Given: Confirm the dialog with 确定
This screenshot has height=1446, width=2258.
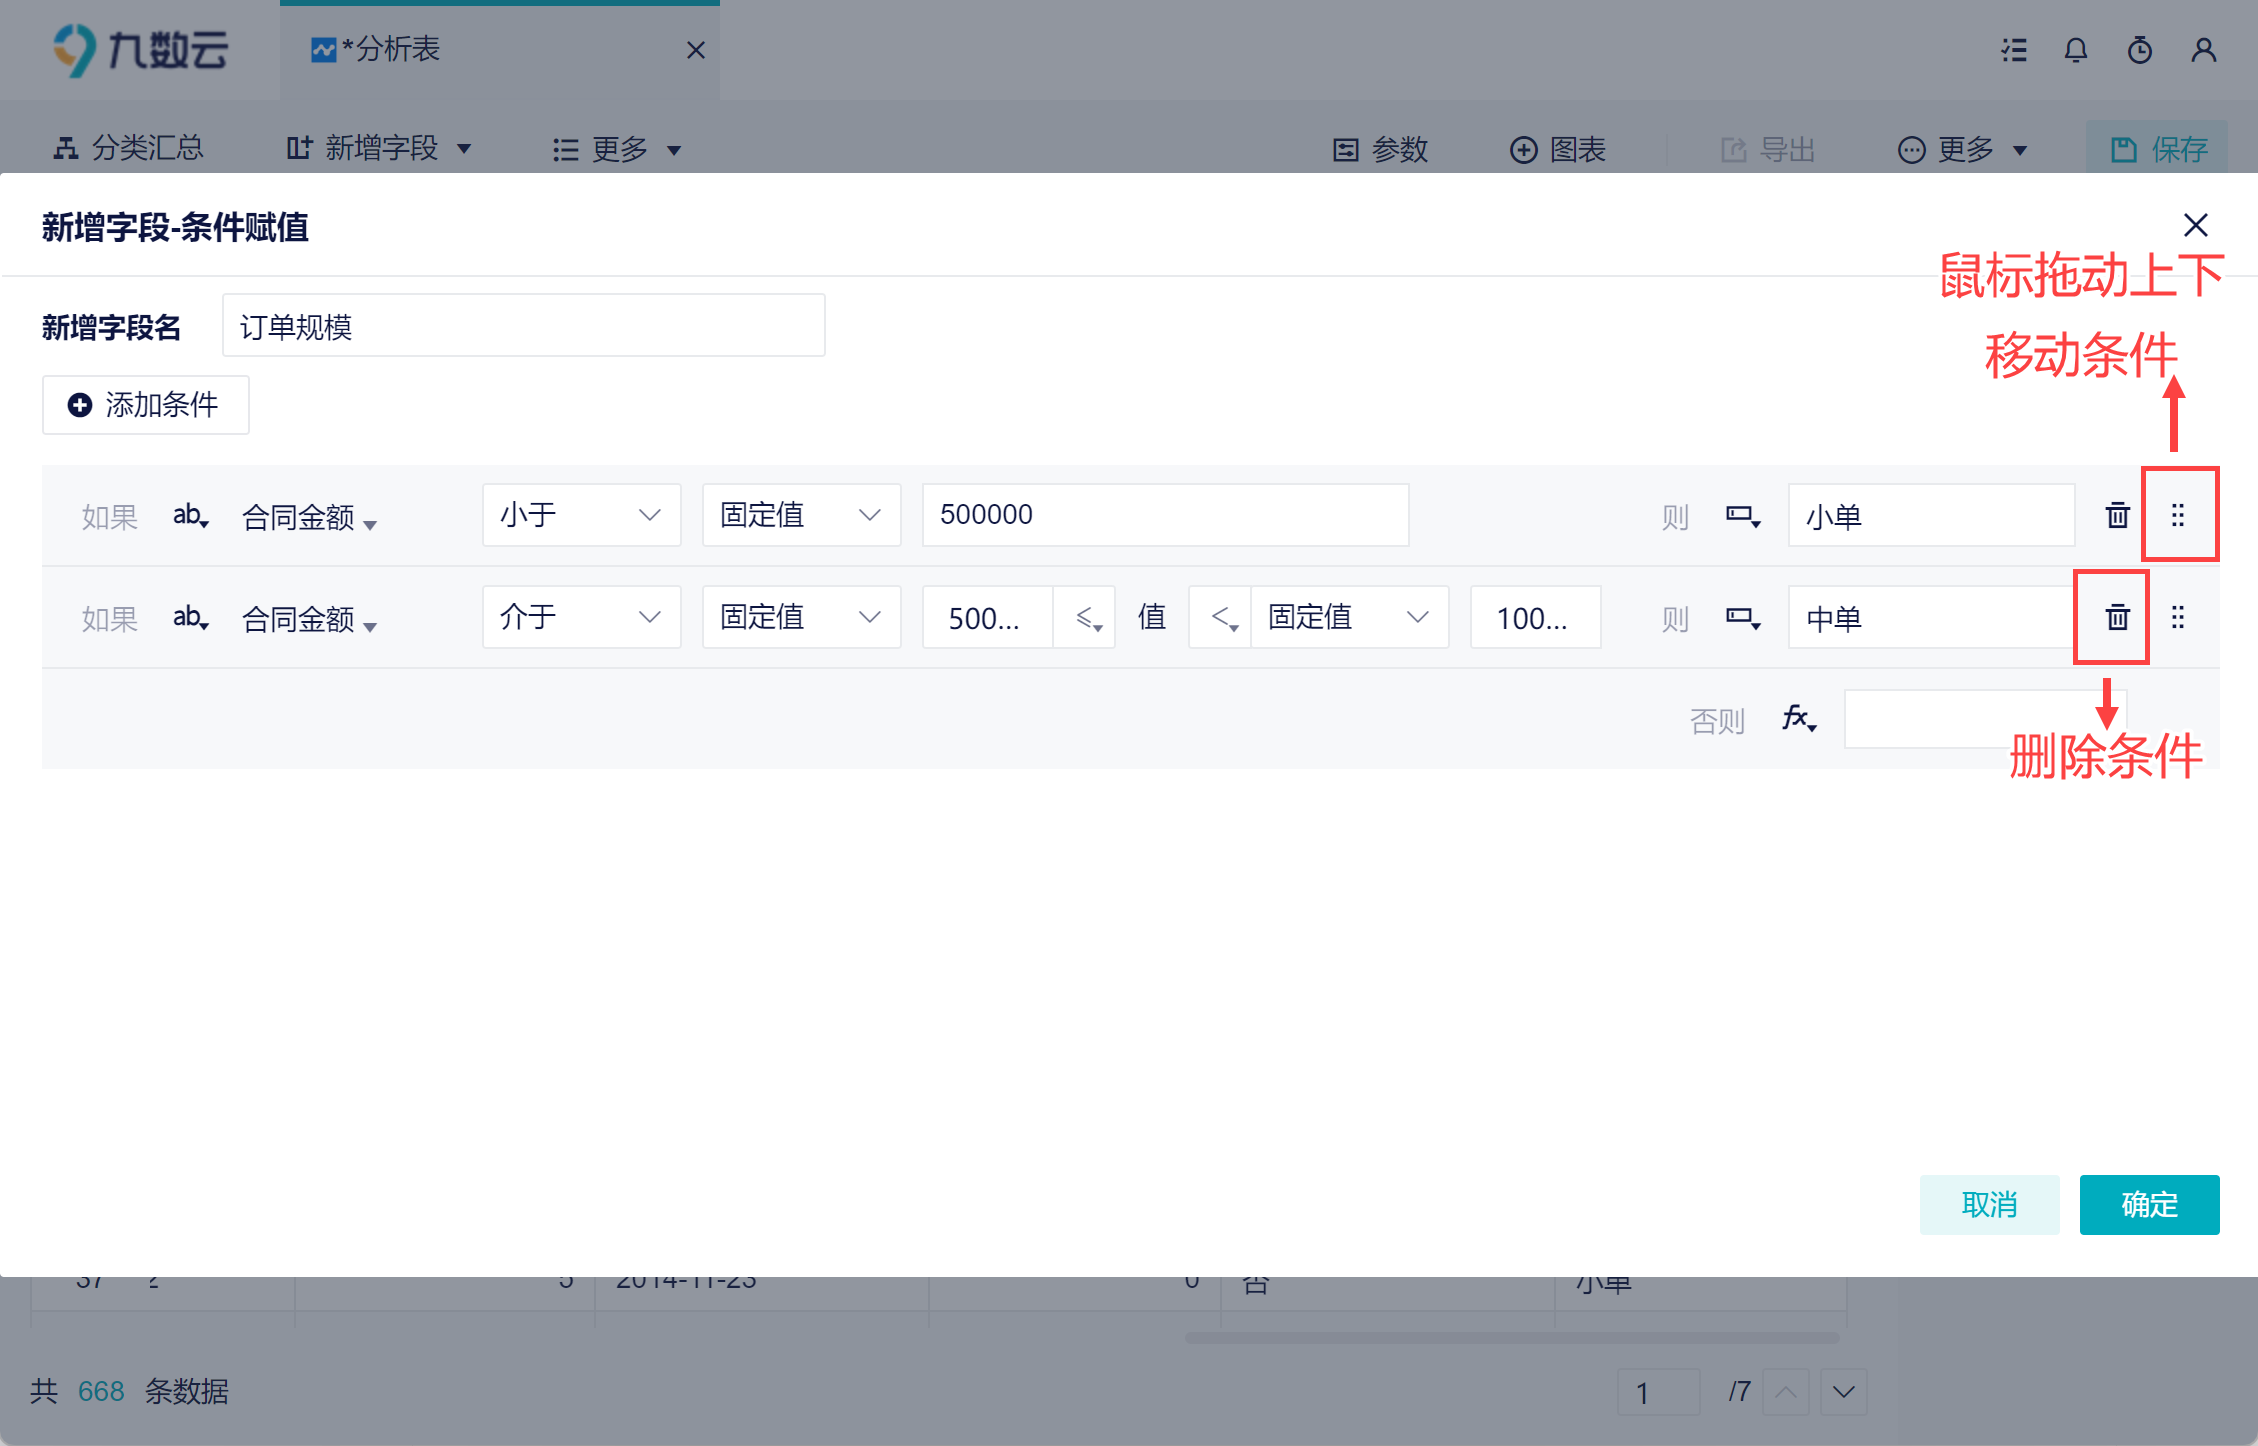Looking at the screenshot, I should point(2149,1205).
